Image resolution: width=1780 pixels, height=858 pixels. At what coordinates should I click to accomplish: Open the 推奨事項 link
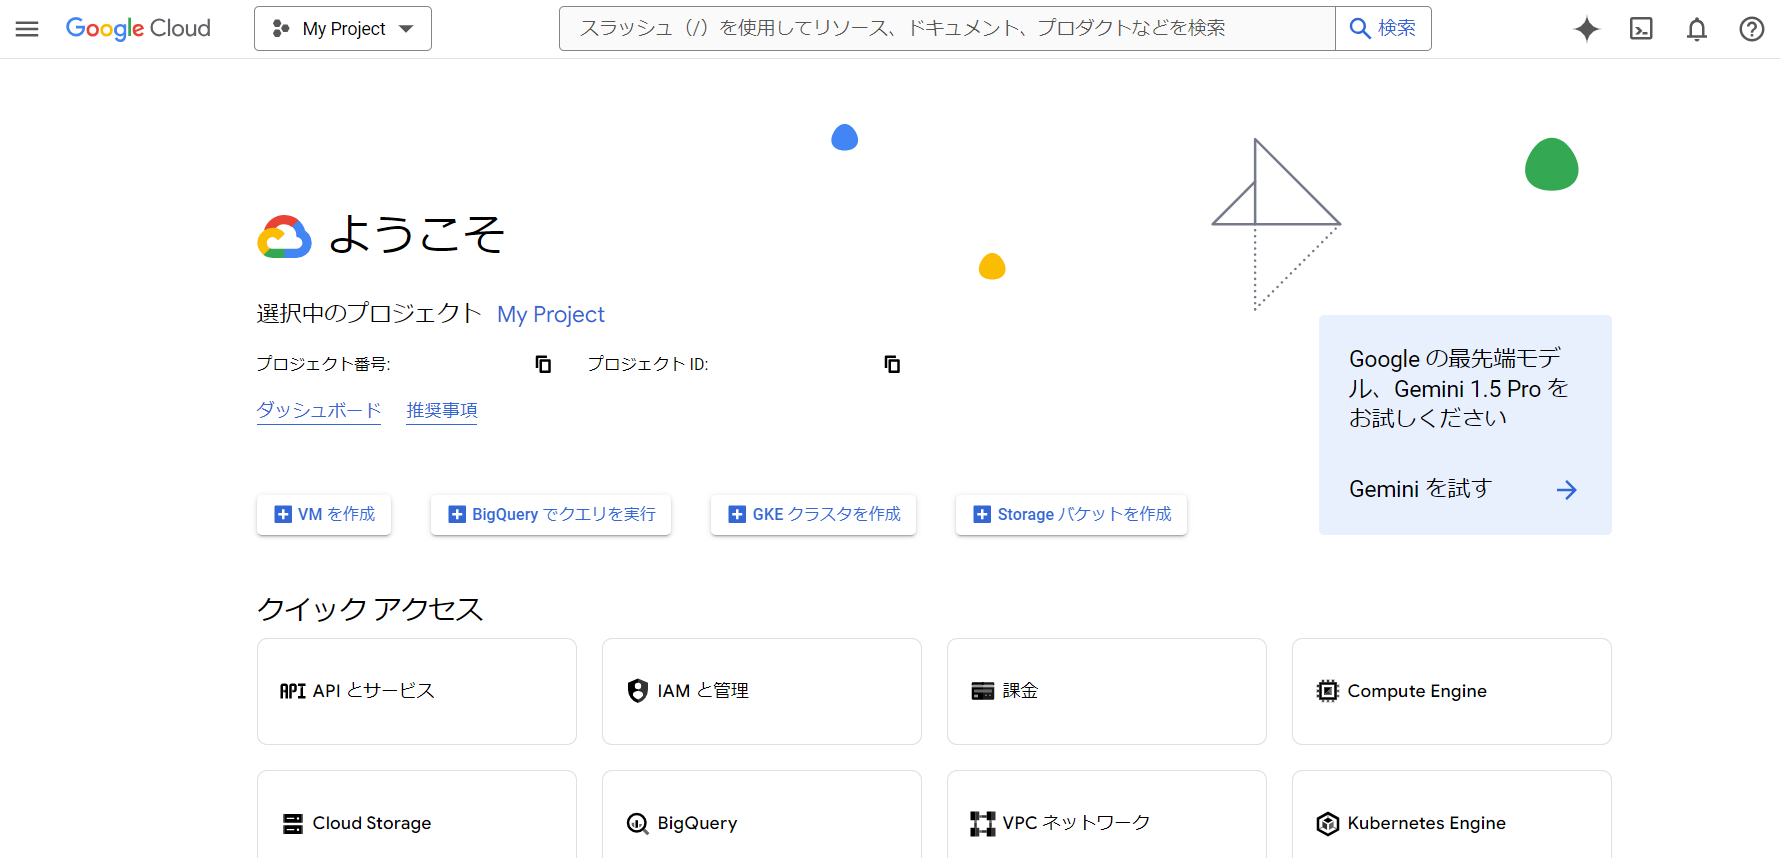(x=442, y=411)
